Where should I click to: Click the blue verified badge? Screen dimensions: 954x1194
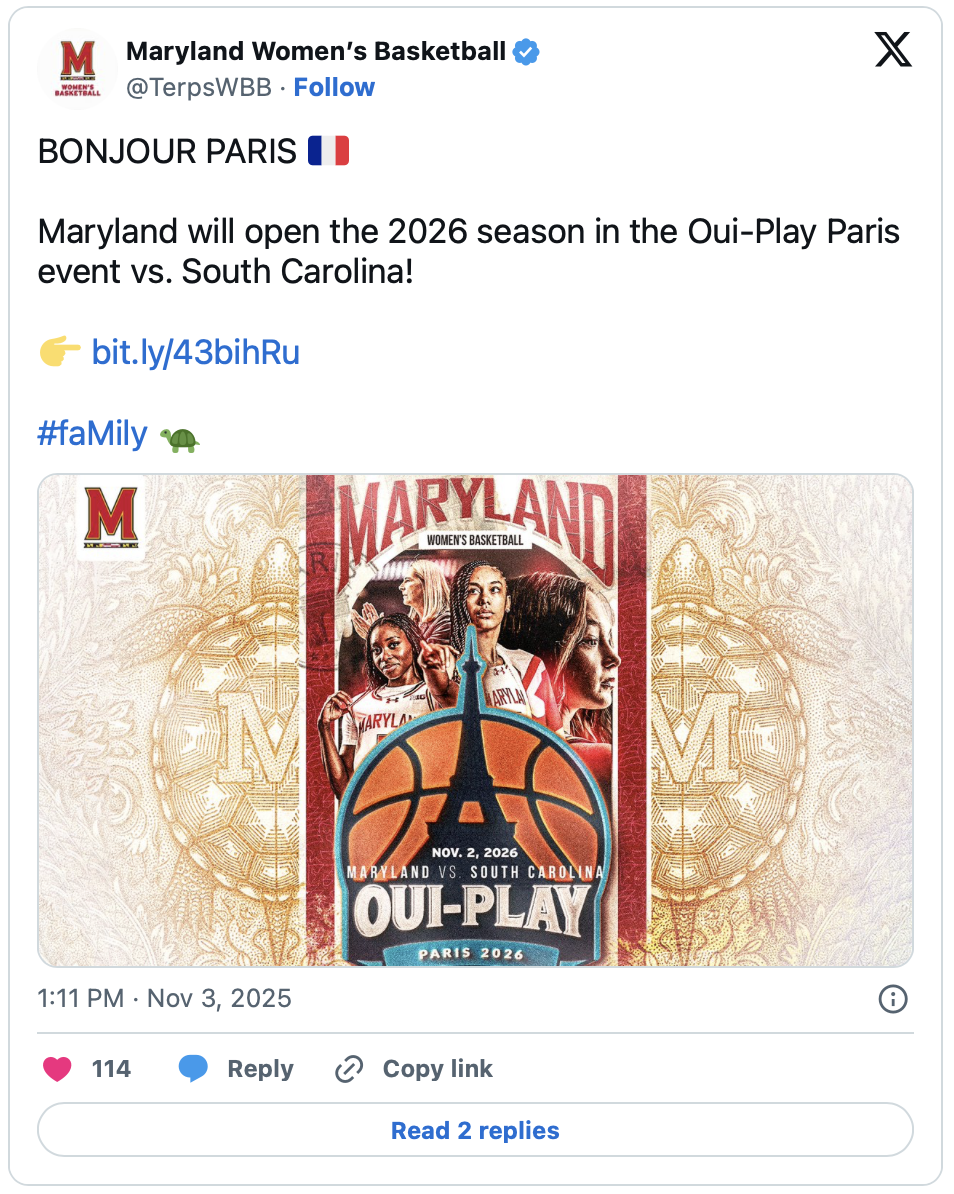tap(526, 52)
